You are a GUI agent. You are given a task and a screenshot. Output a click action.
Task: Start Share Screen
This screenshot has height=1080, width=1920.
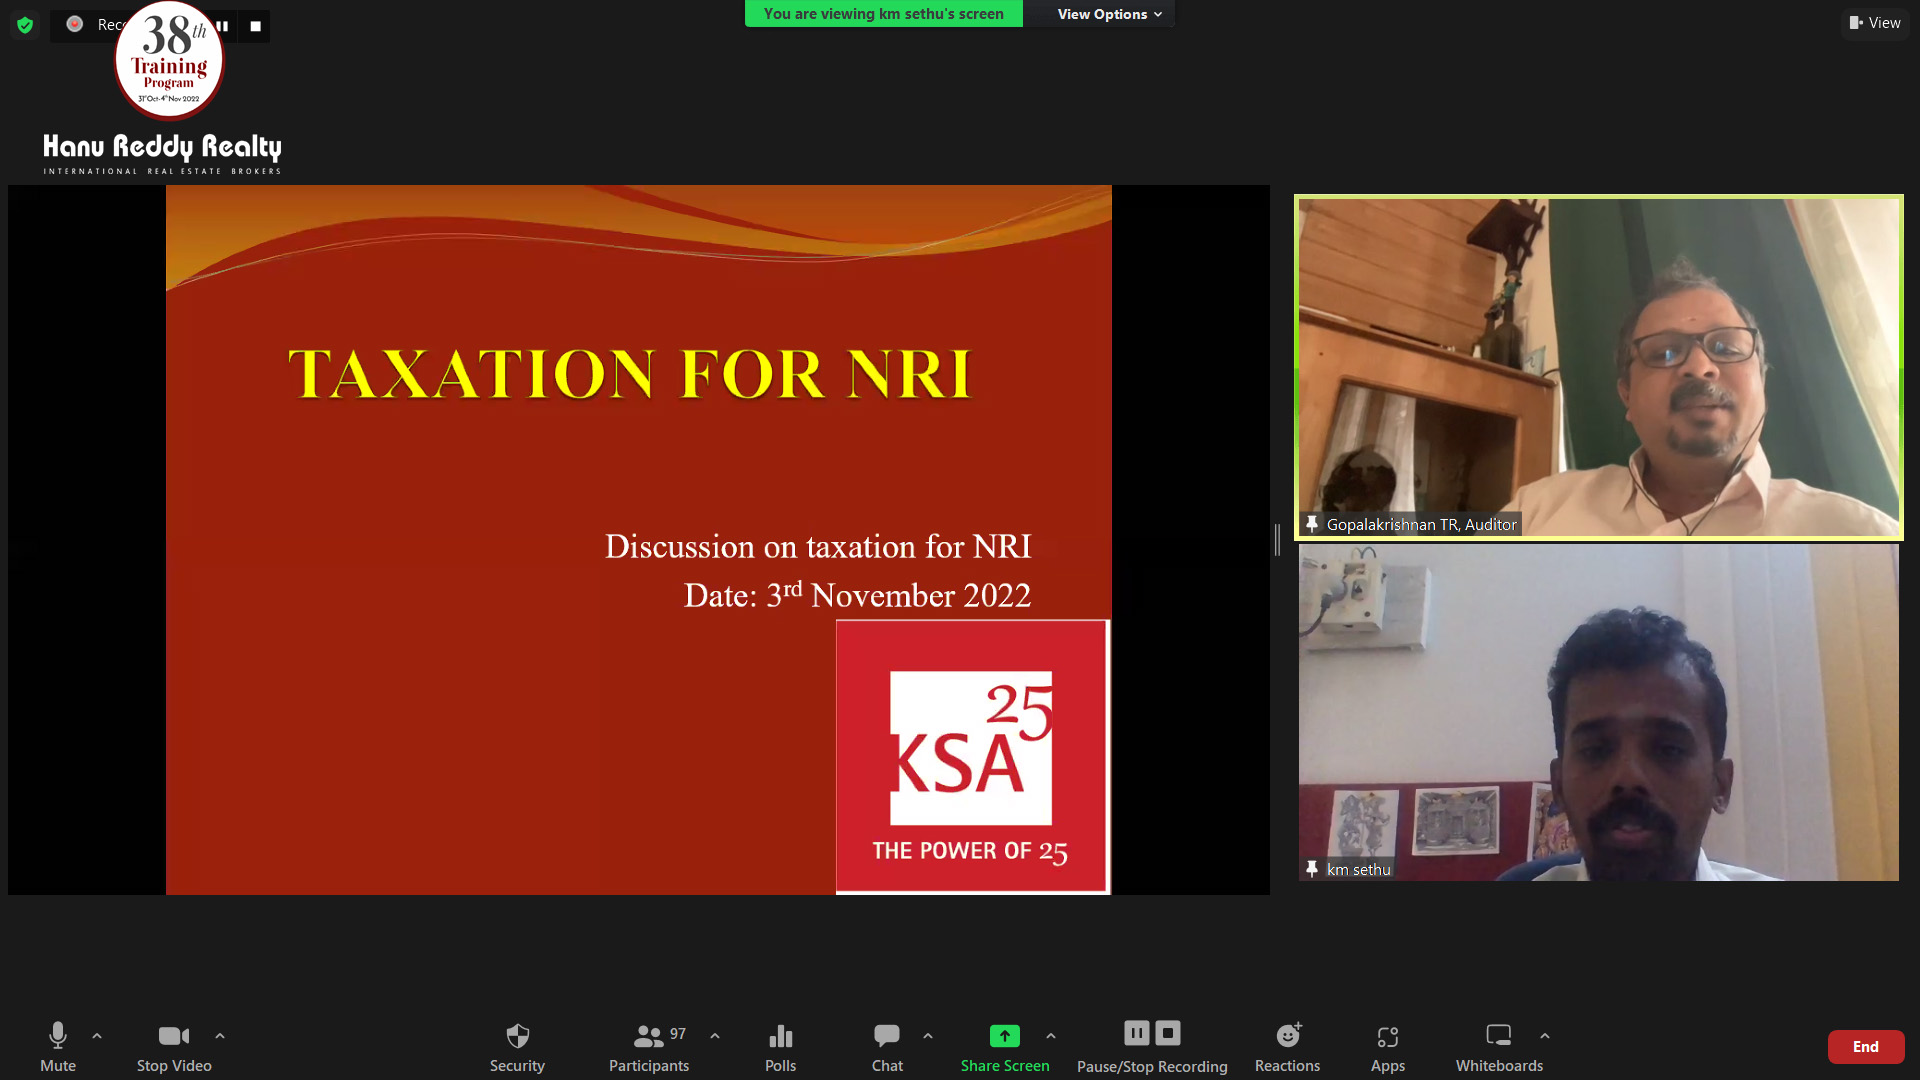(x=1005, y=1046)
